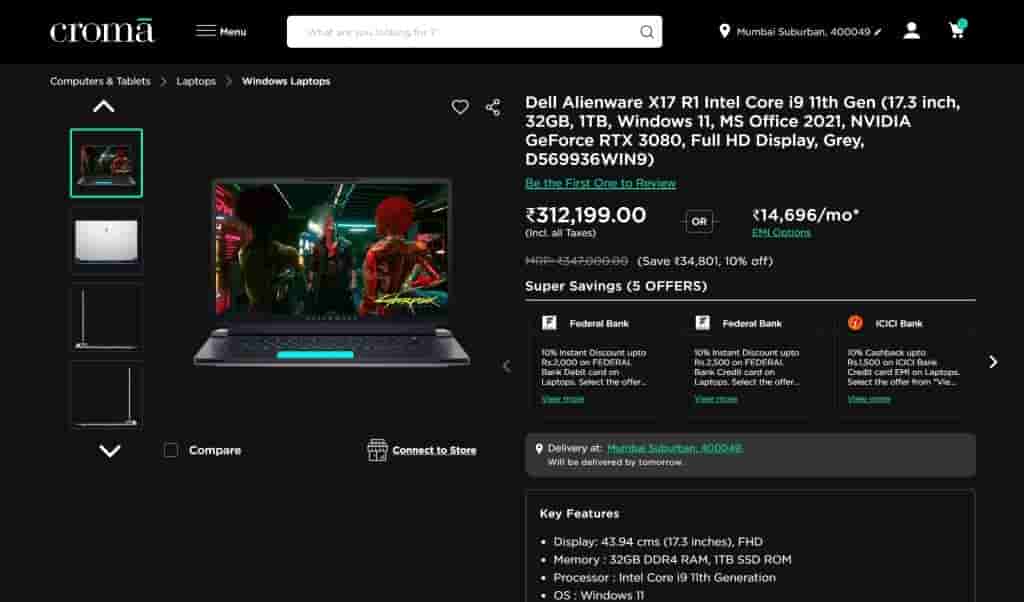Click the 'Memory : 32GB DDR4 RAM' feature line
1024x602 pixels.
click(673, 560)
